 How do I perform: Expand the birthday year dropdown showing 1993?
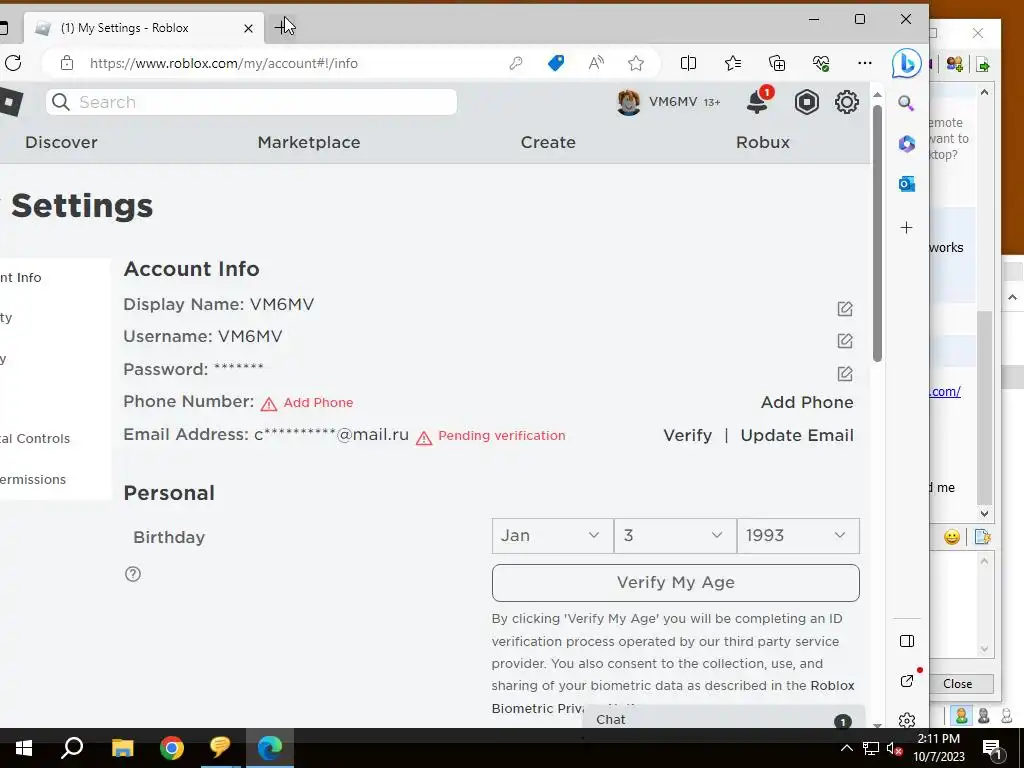coord(798,536)
